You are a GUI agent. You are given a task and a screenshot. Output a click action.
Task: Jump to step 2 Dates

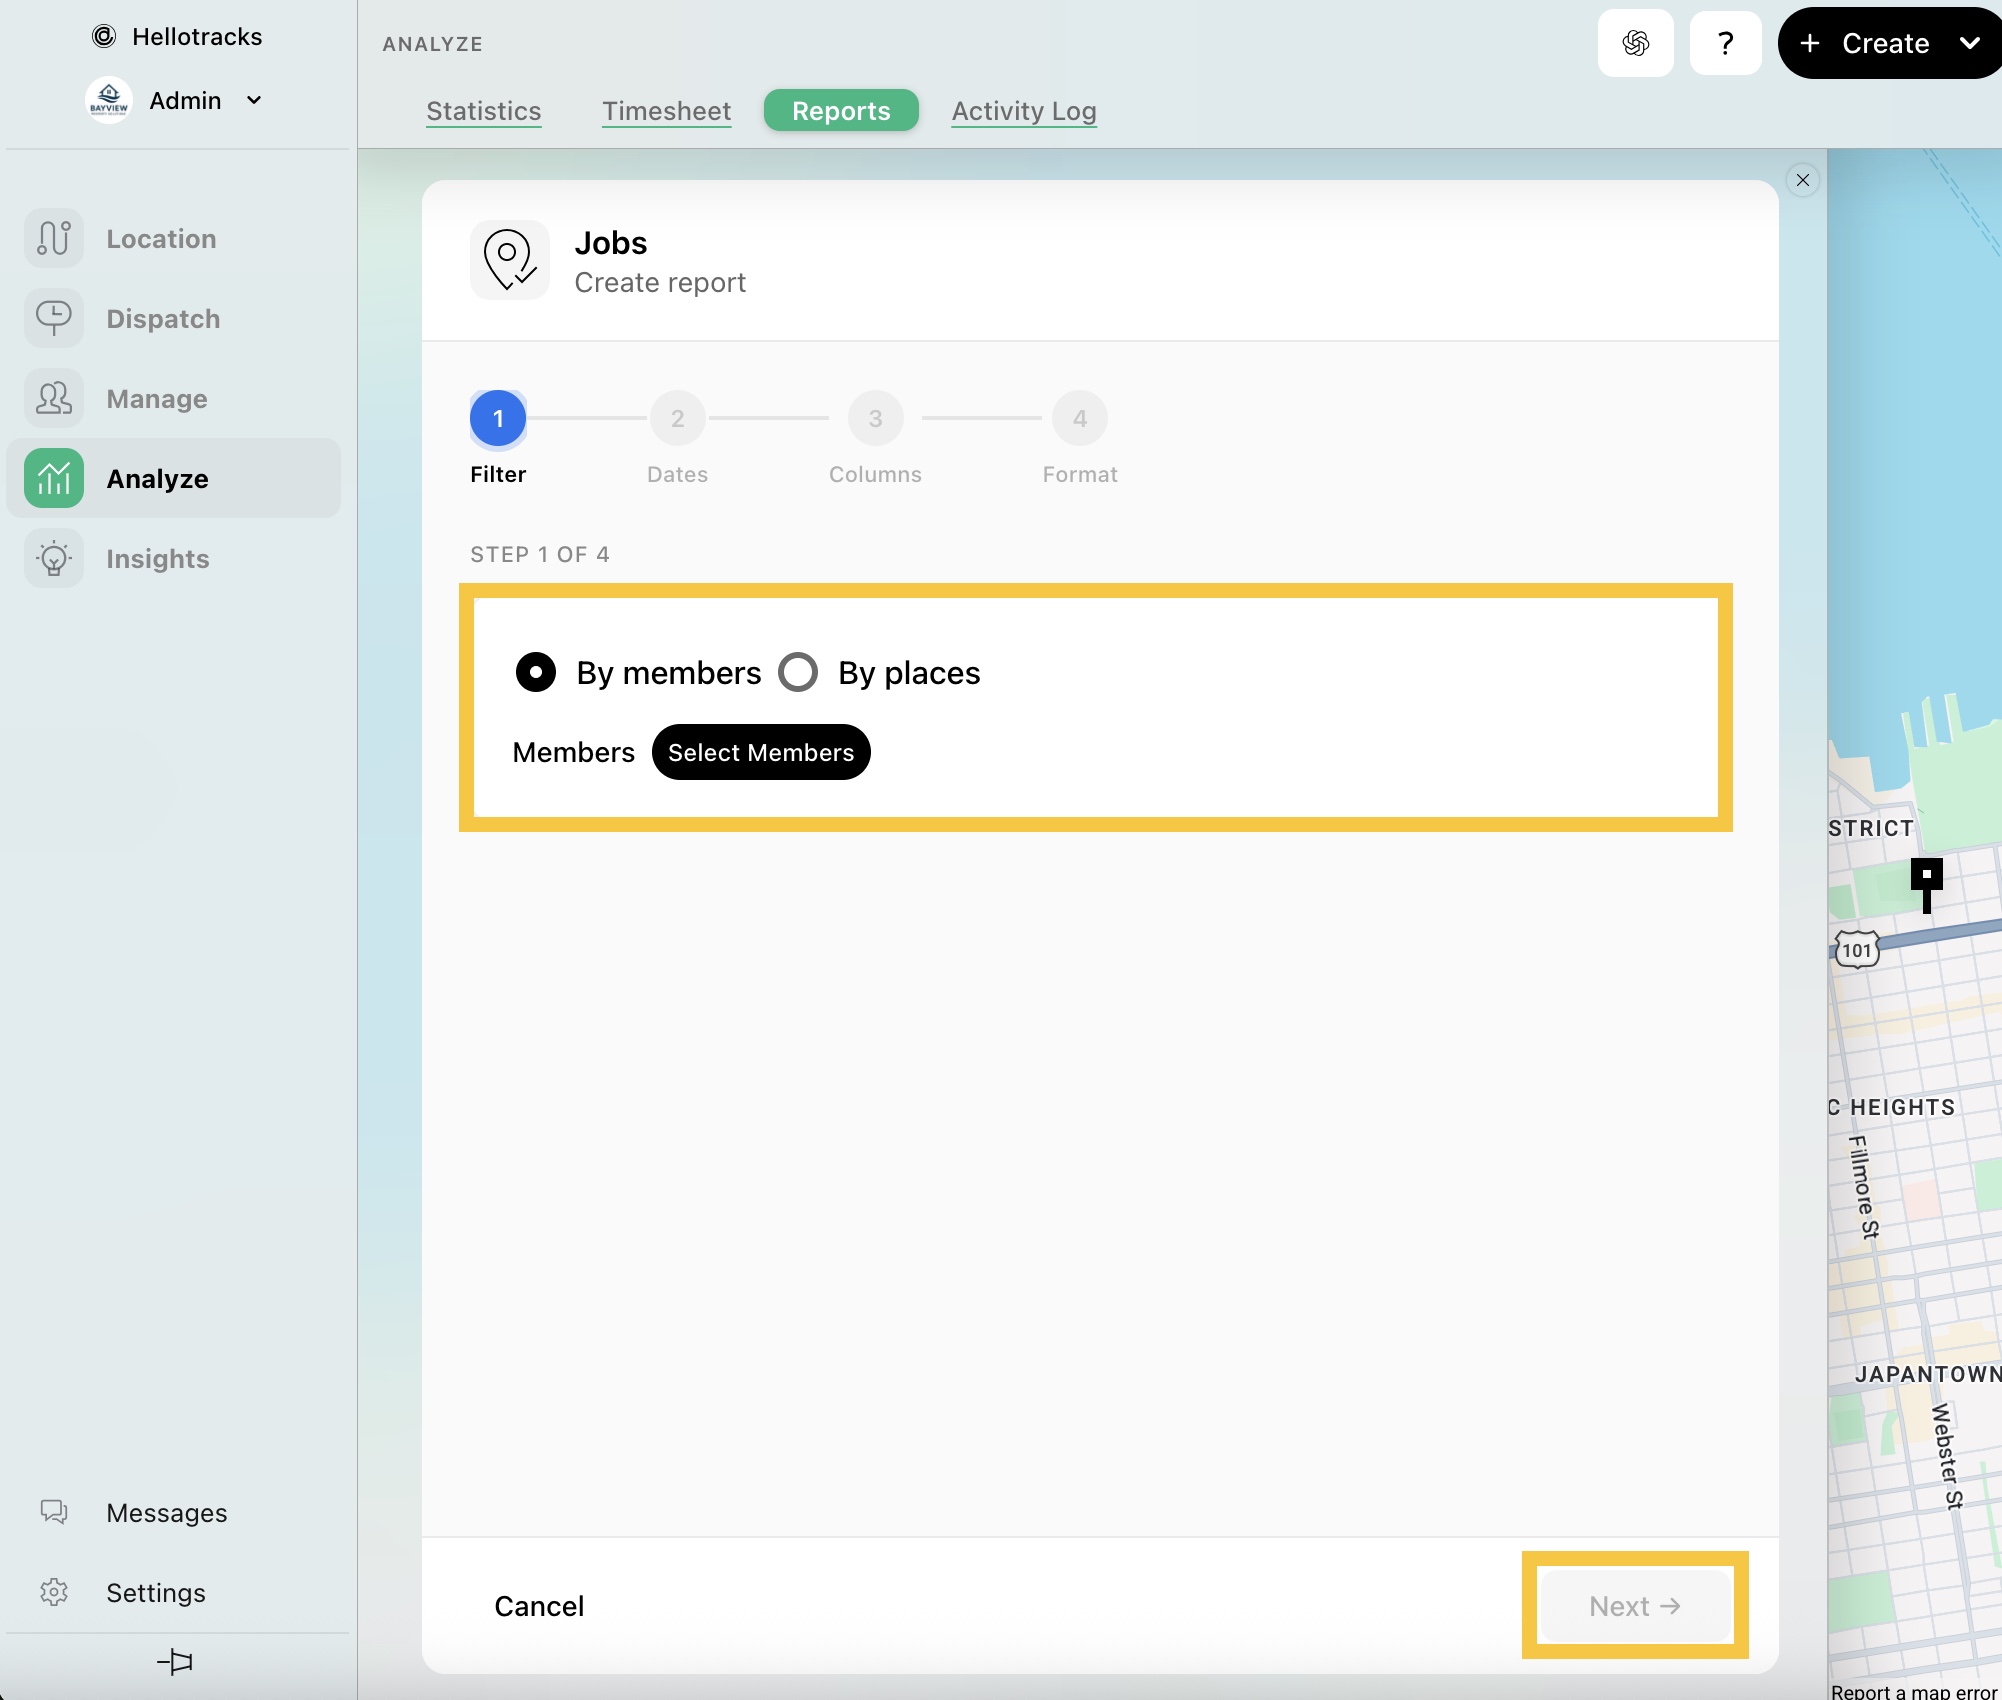coord(678,419)
